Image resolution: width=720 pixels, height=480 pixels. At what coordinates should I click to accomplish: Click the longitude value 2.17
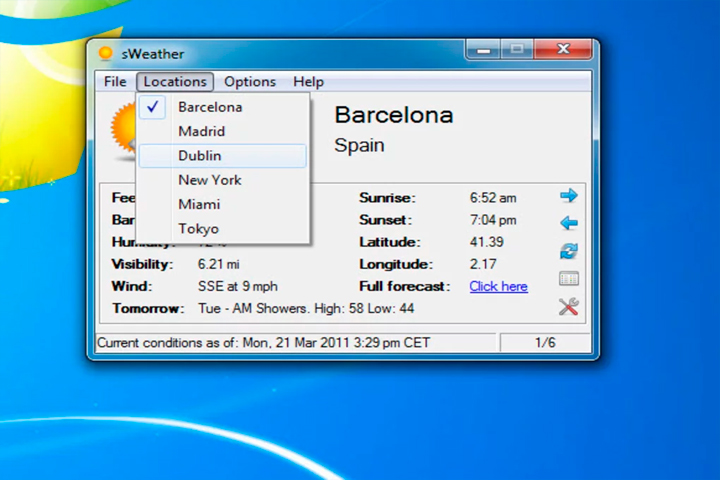(483, 264)
